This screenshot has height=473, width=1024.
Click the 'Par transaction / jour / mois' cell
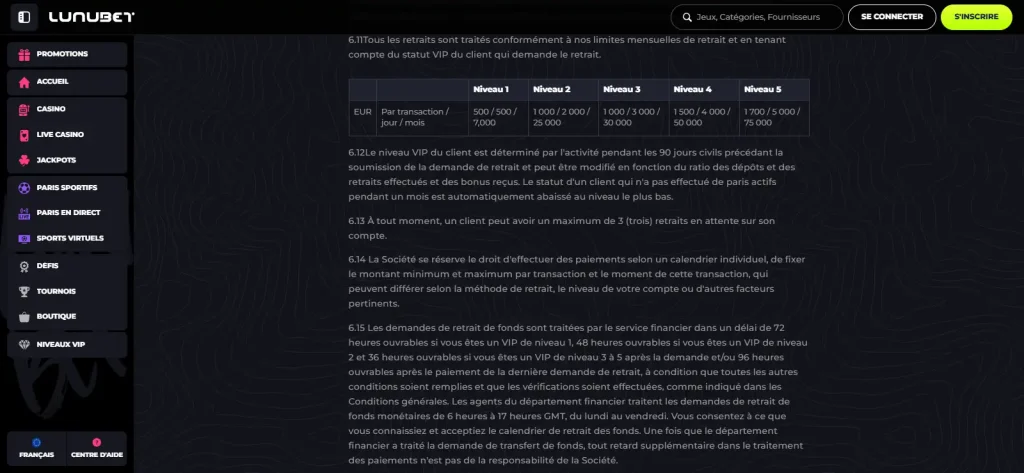coord(423,118)
